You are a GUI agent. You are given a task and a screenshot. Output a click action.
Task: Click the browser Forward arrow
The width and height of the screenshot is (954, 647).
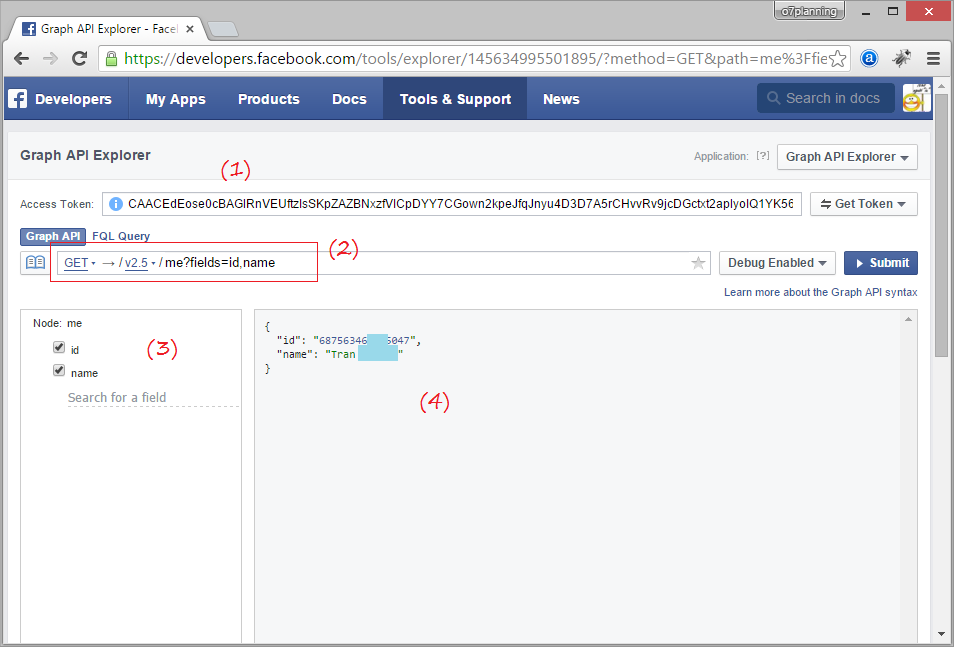(50, 58)
